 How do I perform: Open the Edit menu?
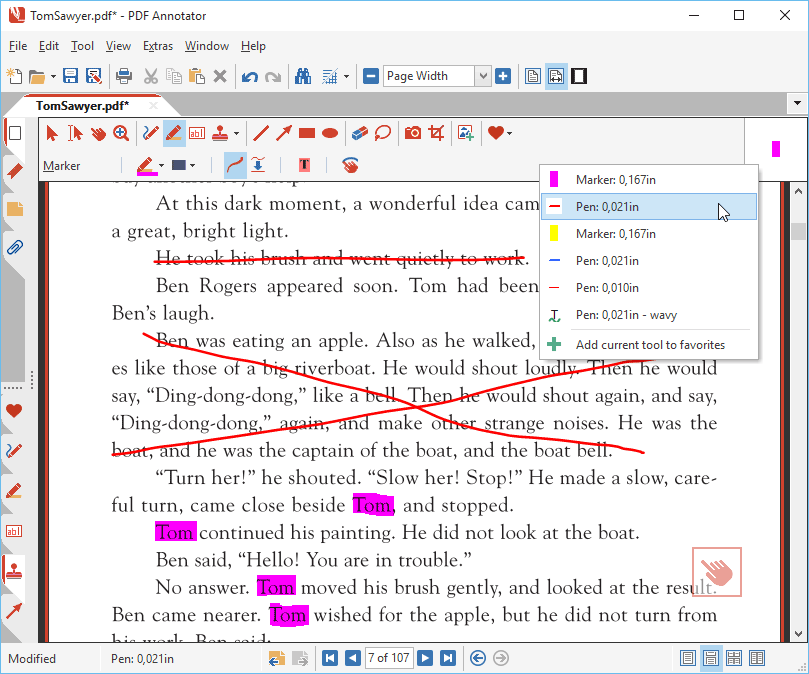click(x=48, y=46)
